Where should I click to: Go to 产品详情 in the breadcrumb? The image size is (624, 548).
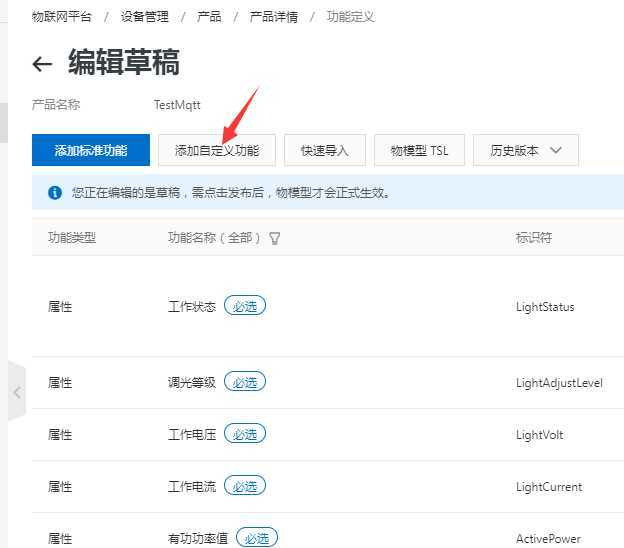274,17
